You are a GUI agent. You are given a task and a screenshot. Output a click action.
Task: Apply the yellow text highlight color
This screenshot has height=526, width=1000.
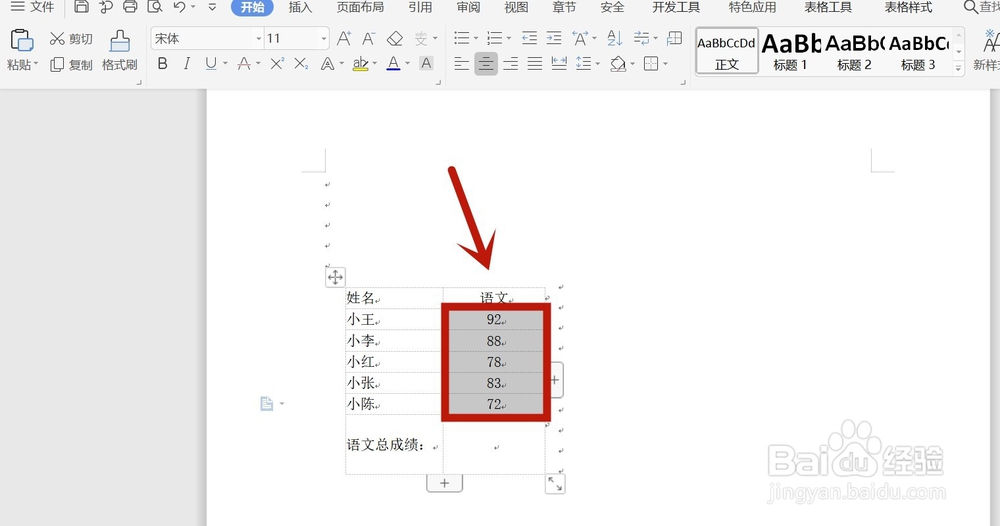tap(360, 63)
